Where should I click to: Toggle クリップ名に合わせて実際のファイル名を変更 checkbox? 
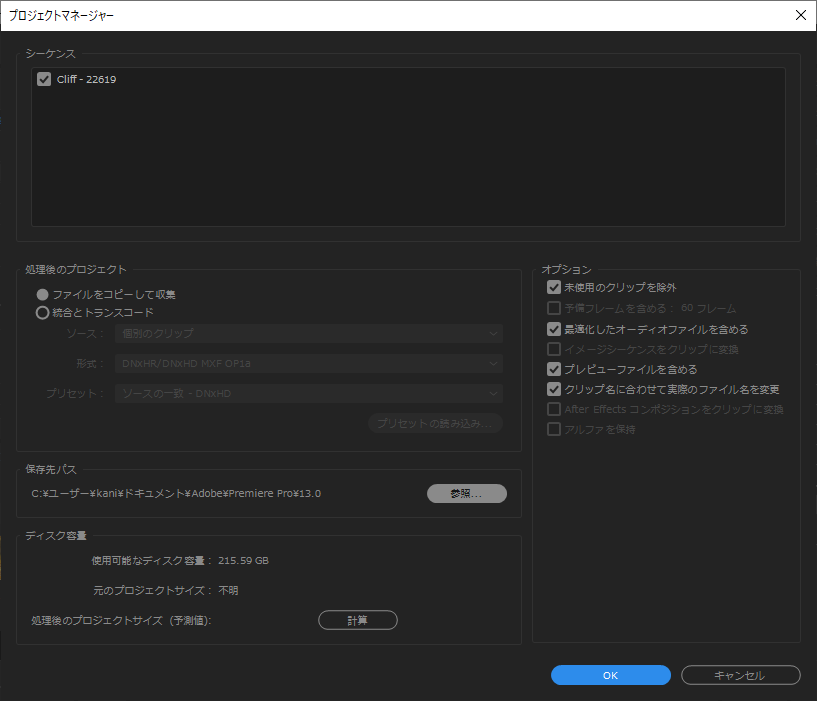click(554, 389)
